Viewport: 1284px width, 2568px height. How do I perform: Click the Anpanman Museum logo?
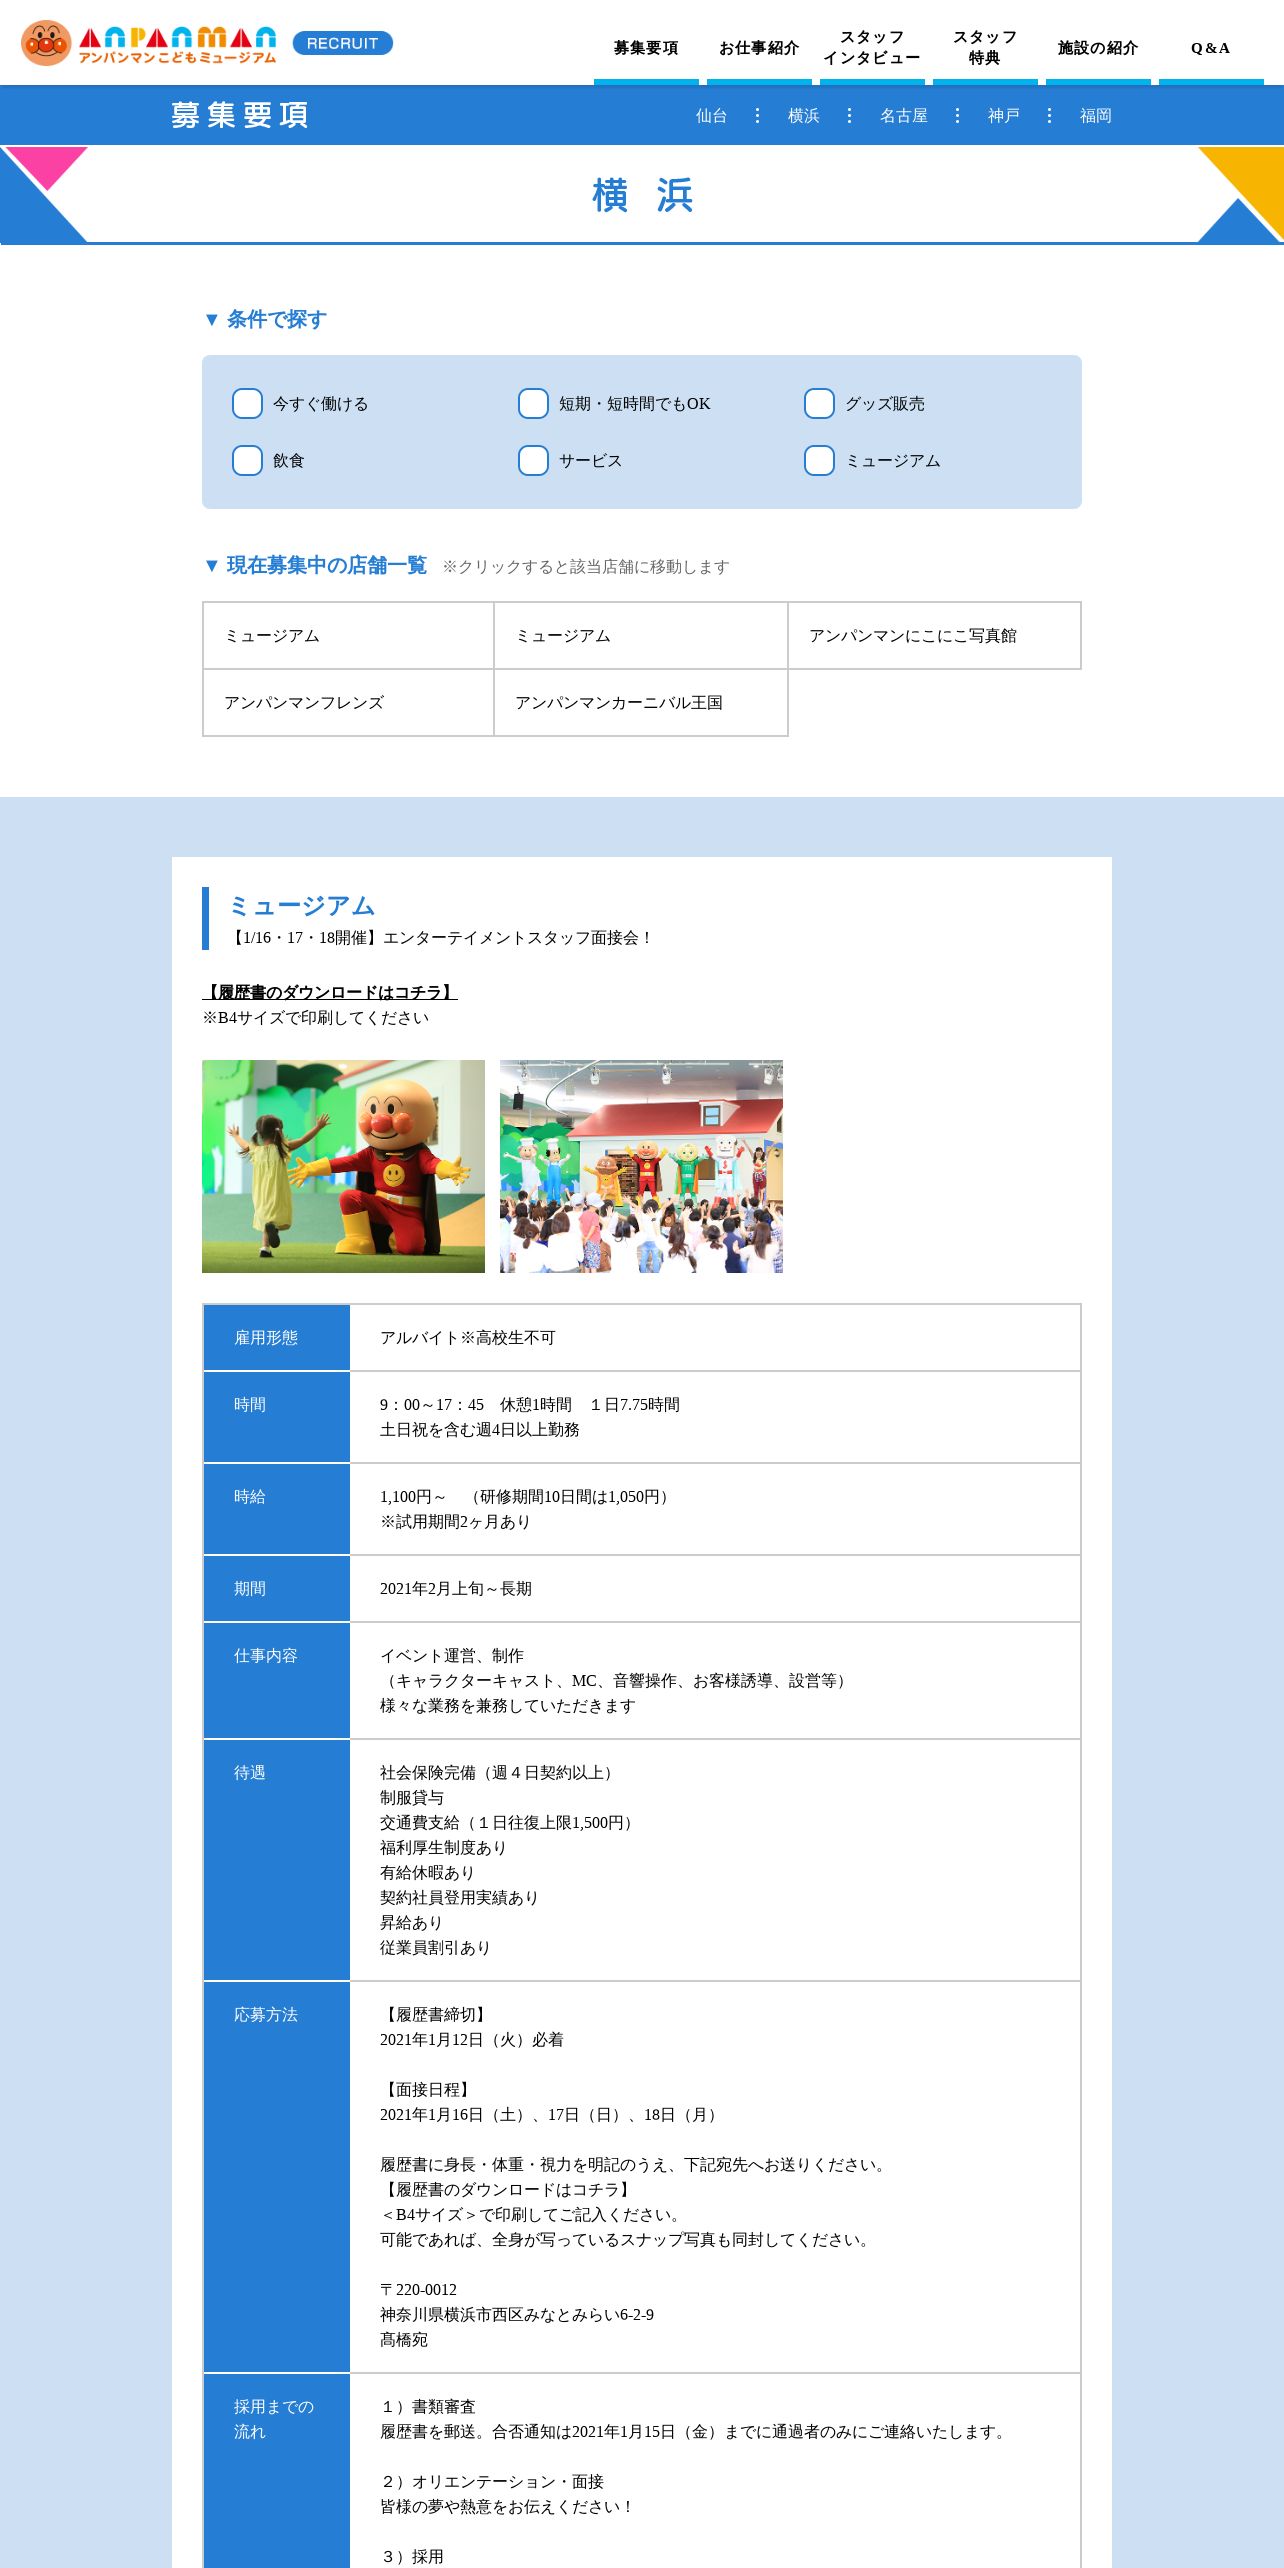click(149, 43)
